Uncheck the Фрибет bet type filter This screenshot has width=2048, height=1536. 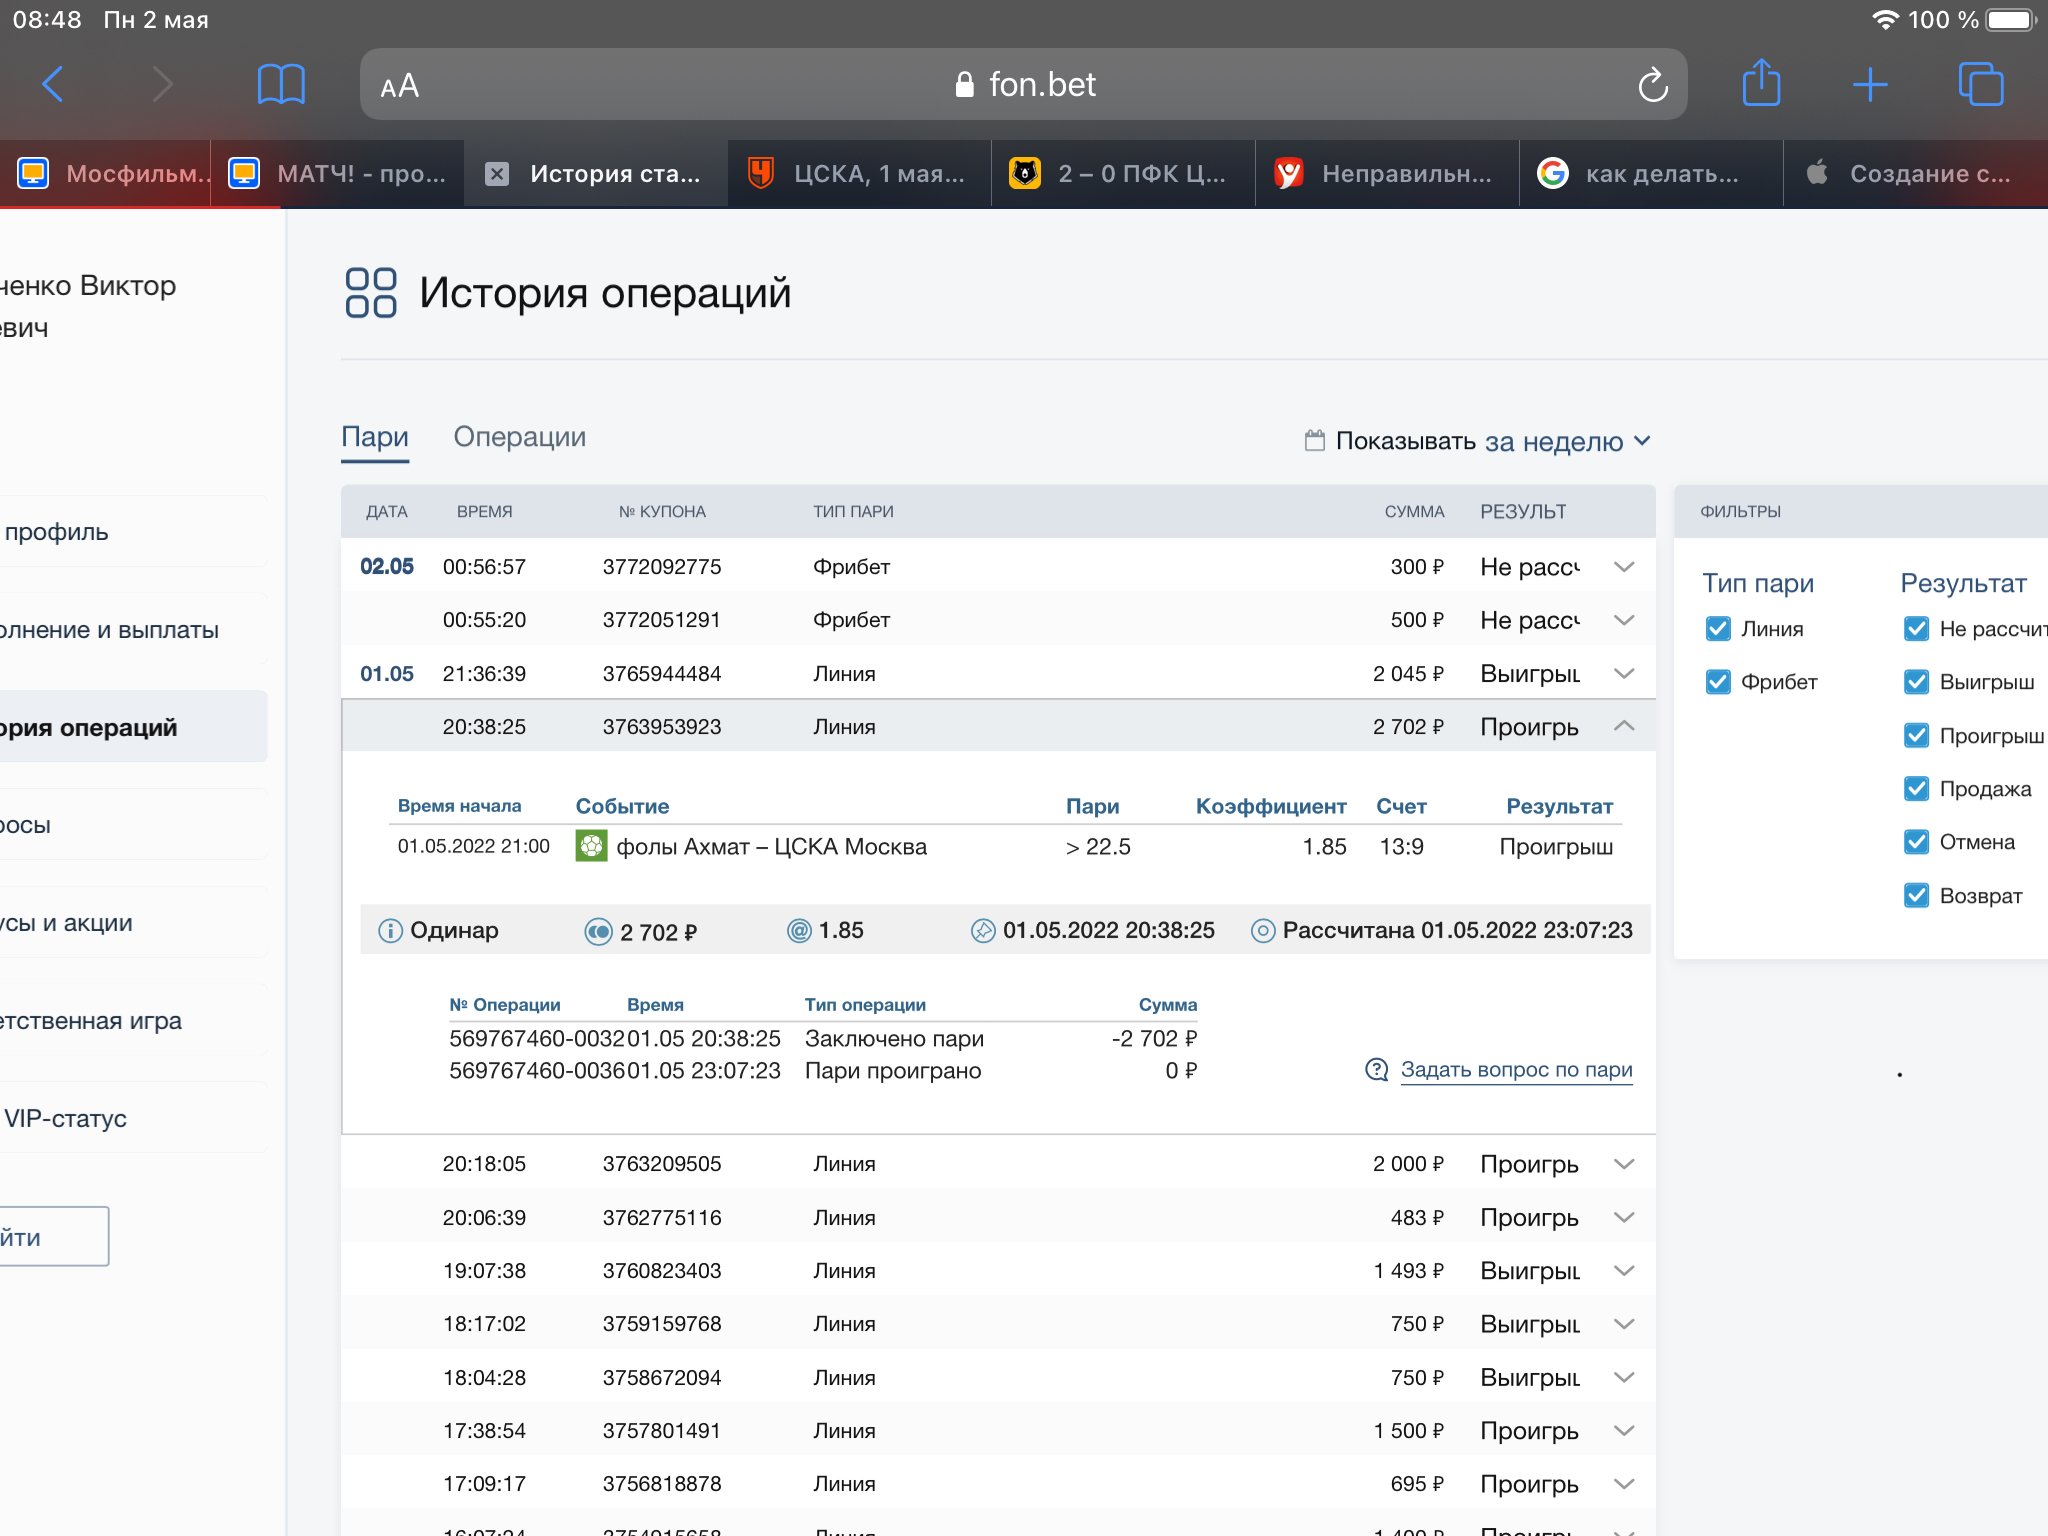[x=1718, y=682]
